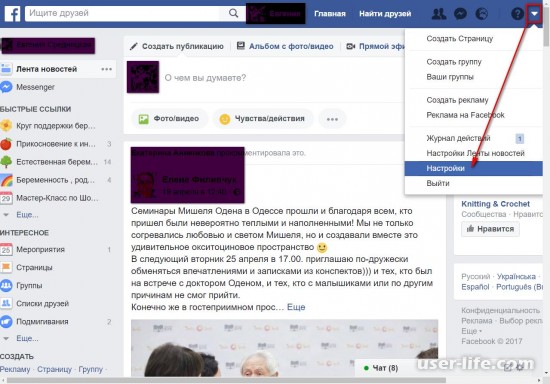
Task: Click the Нравится button for Knitting & Crochet
Action: (490, 229)
